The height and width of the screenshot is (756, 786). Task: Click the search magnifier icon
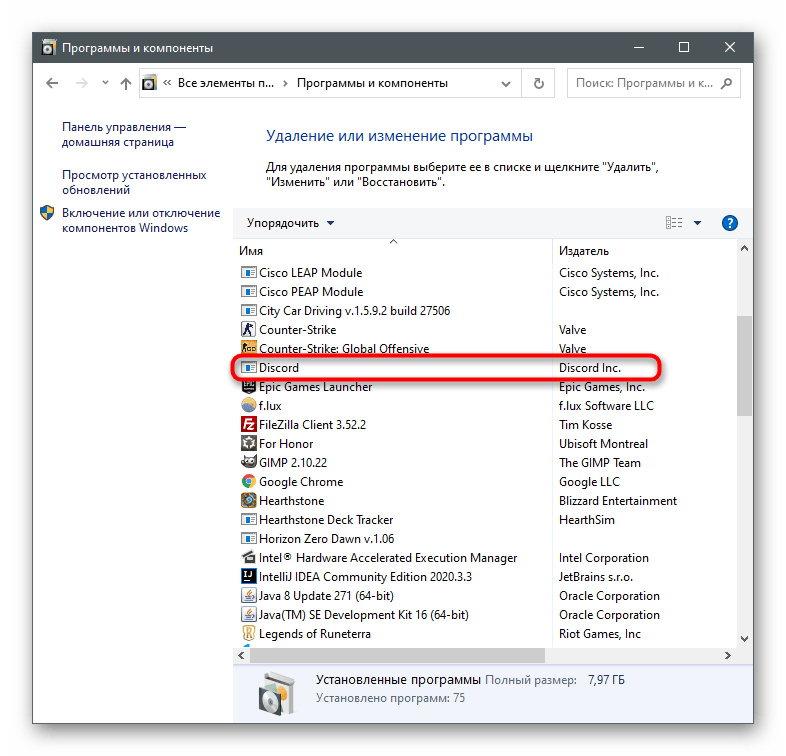click(x=726, y=83)
